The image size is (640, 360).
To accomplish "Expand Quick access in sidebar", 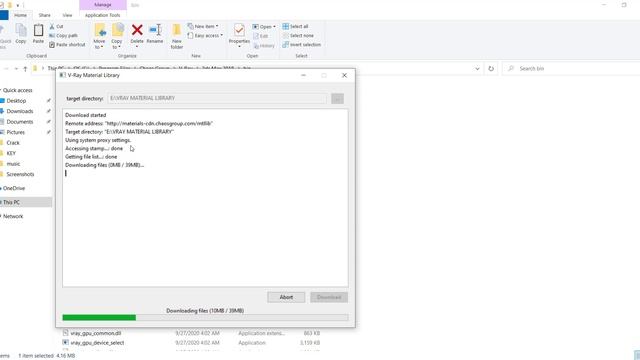I will [1, 90].
